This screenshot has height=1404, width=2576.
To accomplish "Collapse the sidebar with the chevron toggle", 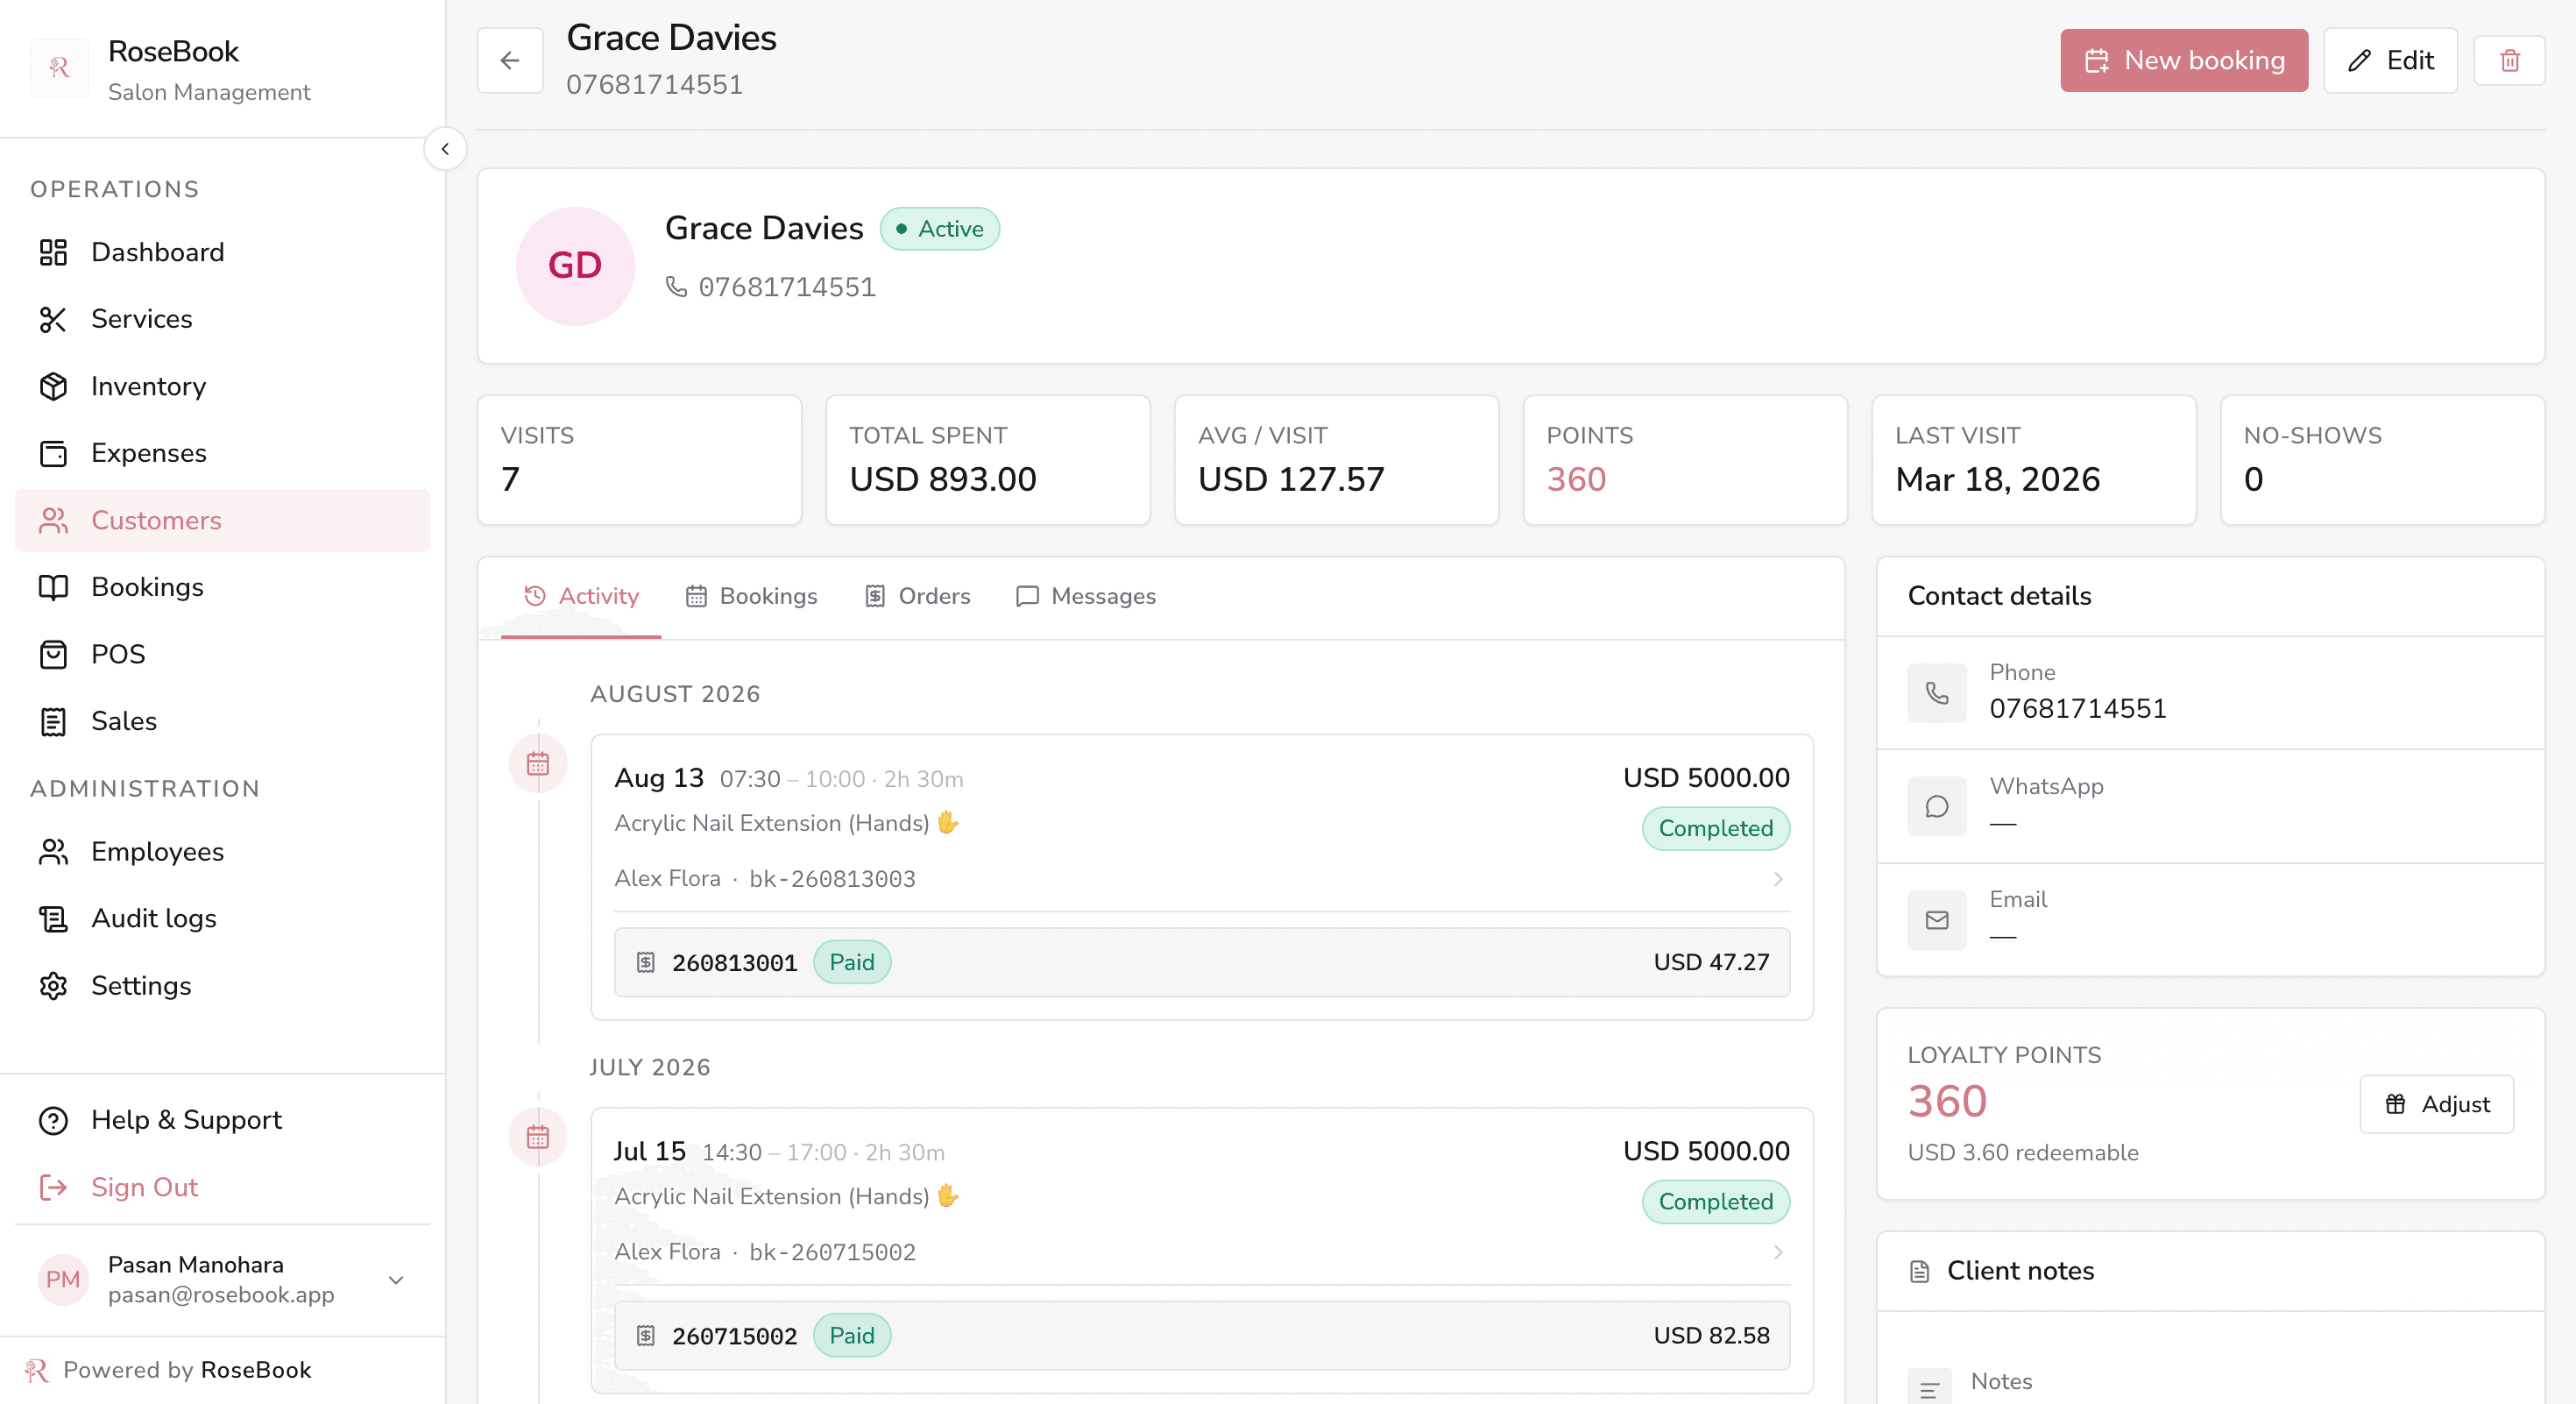I will pos(445,149).
